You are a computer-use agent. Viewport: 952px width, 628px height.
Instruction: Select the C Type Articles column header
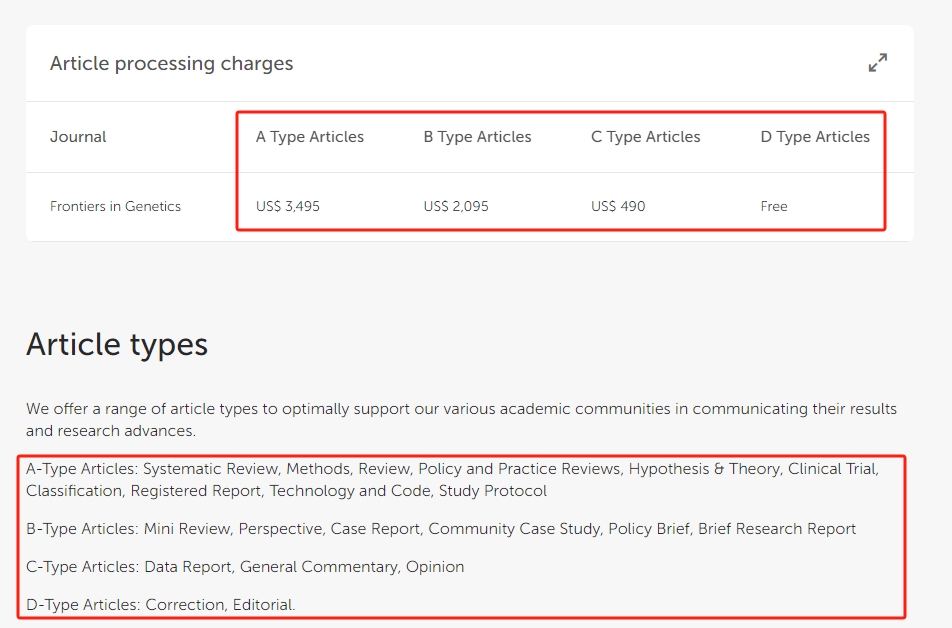[x=645, y=137]
